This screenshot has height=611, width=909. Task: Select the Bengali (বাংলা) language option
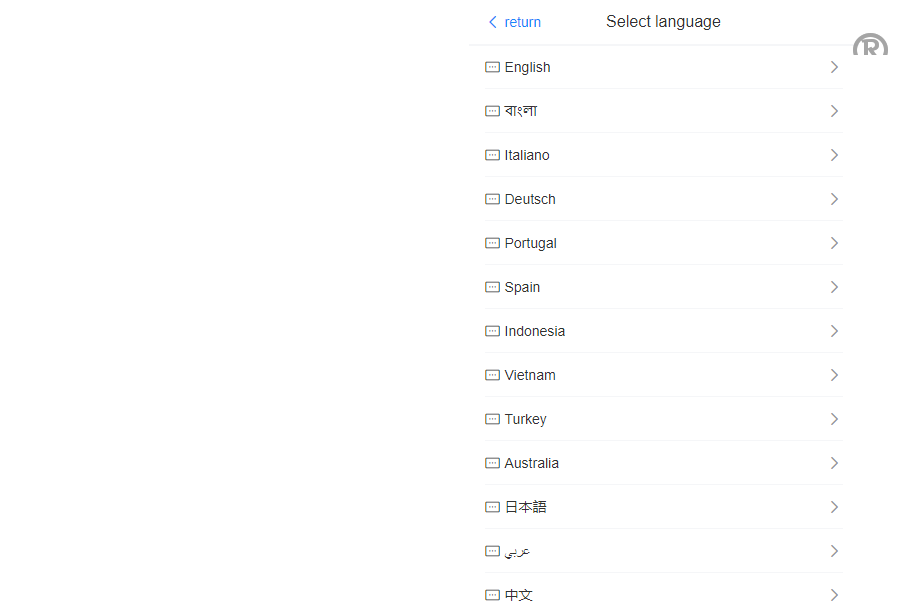[x=521, y=111]
